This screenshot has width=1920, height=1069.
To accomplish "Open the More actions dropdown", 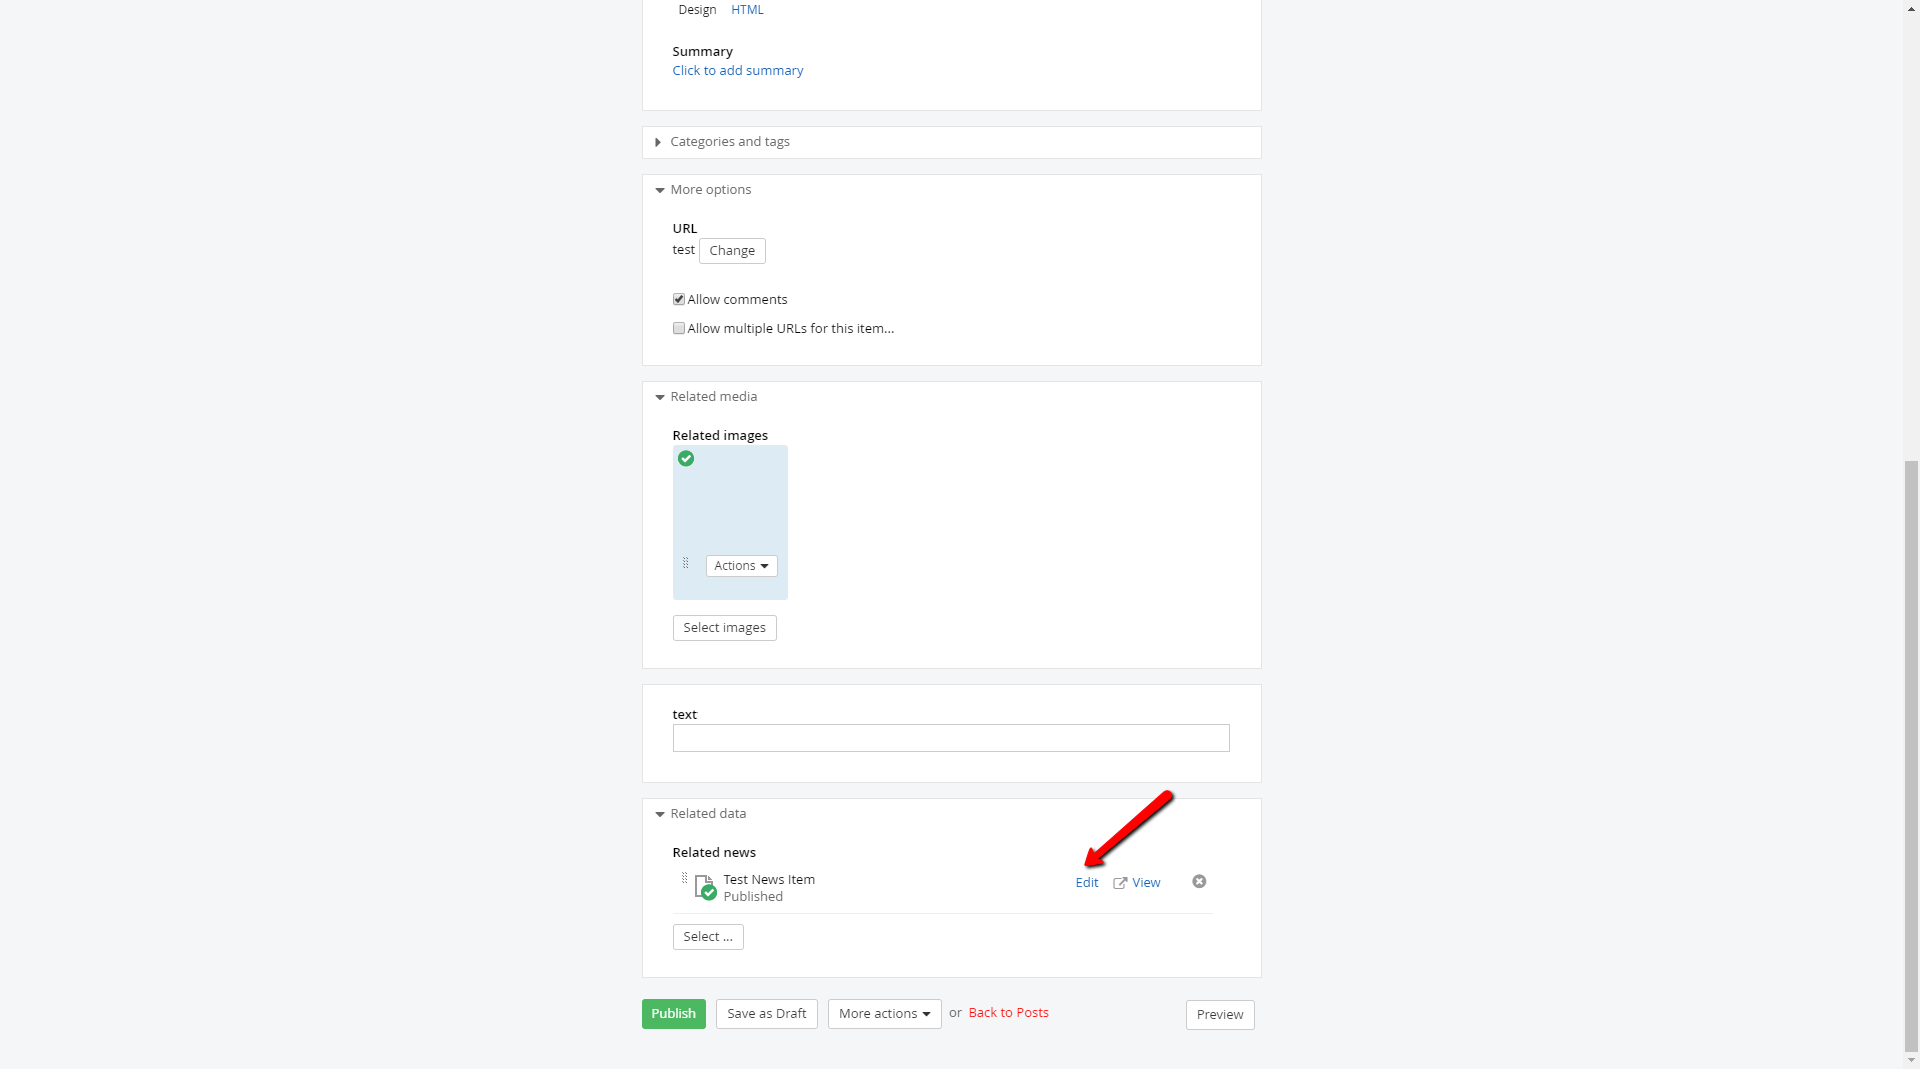I will [x=884, y=1014].
